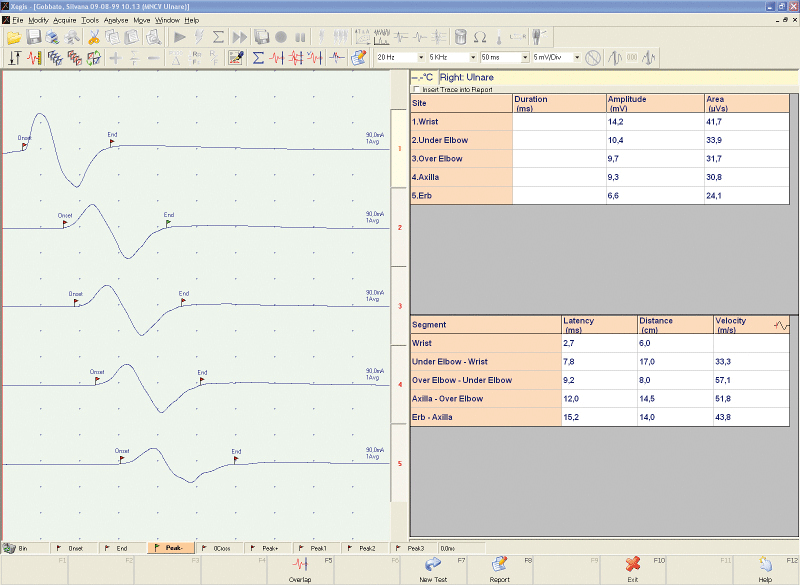Viewport: 800px width, 585px height.
Task: Open the 20 Hz low filter dropdown
Action: (x=420, y=58)
